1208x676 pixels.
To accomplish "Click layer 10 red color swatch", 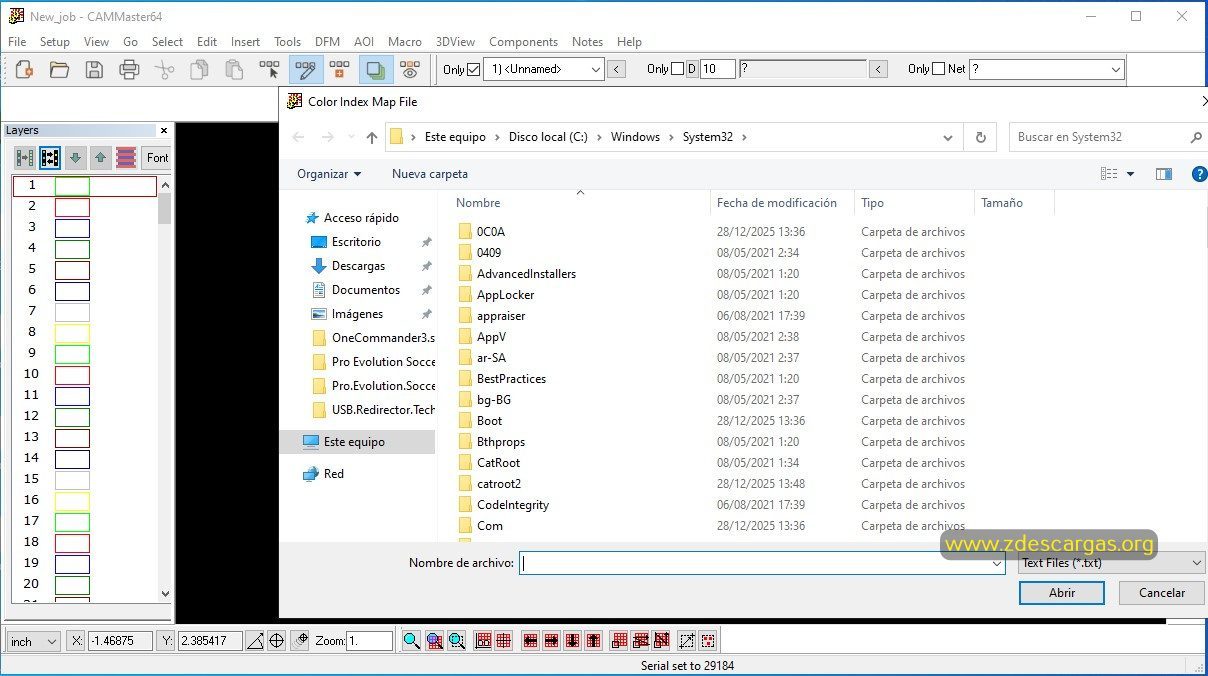I will pyautogui.click(x=72, y=375).
